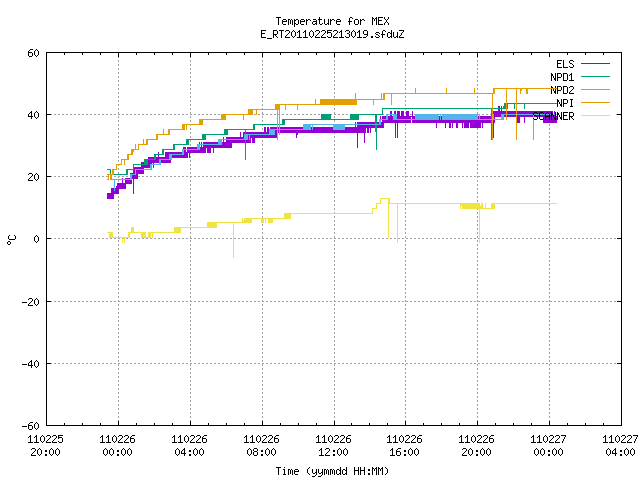Click the chart title 'Temperature for MEX'
This screenshot has height=480, width=640.
(332, 21)
